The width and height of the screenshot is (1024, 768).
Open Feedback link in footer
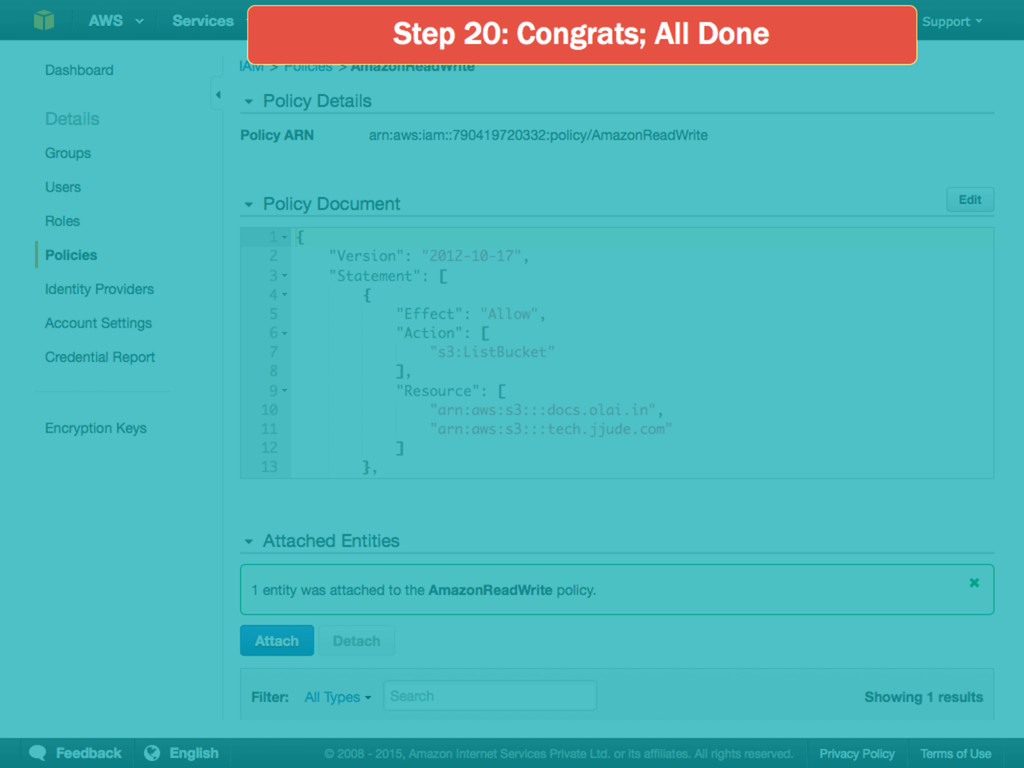pyautogui.click(x=88, y=753)
